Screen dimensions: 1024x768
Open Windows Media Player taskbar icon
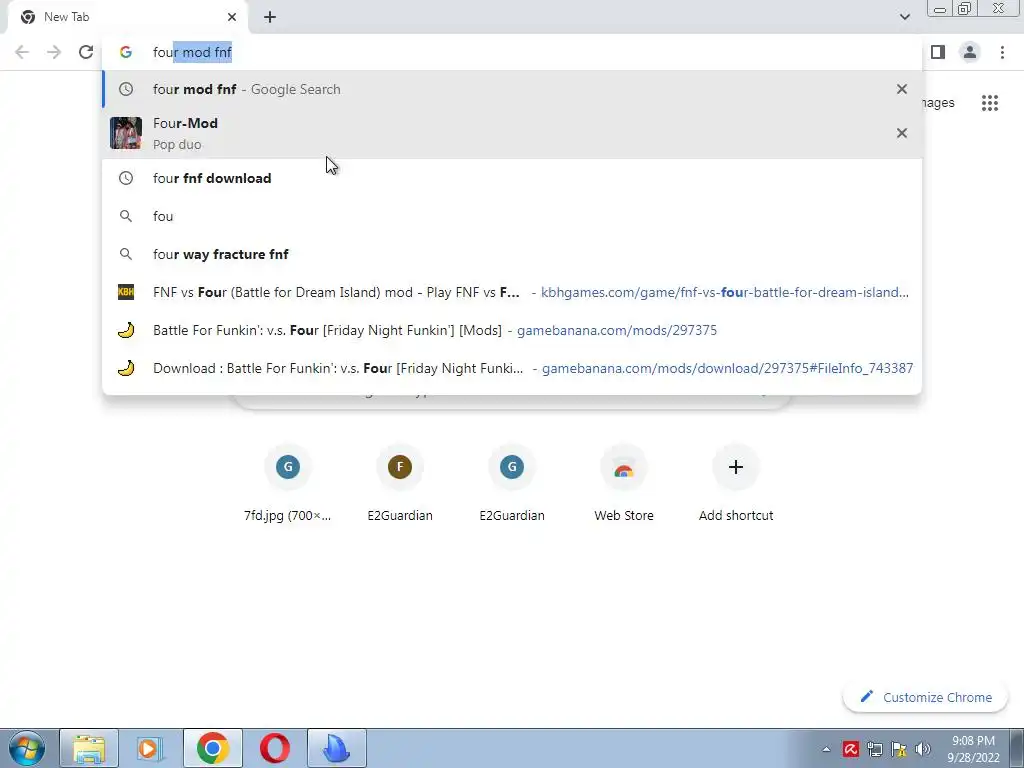pos(150,748)
